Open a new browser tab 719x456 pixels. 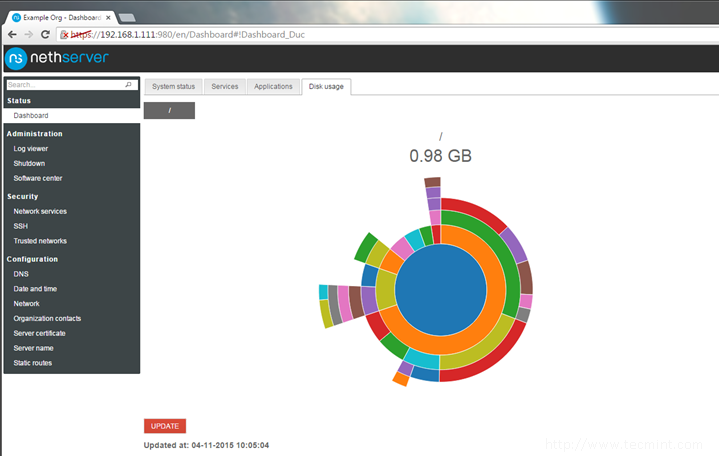(127, 18)
